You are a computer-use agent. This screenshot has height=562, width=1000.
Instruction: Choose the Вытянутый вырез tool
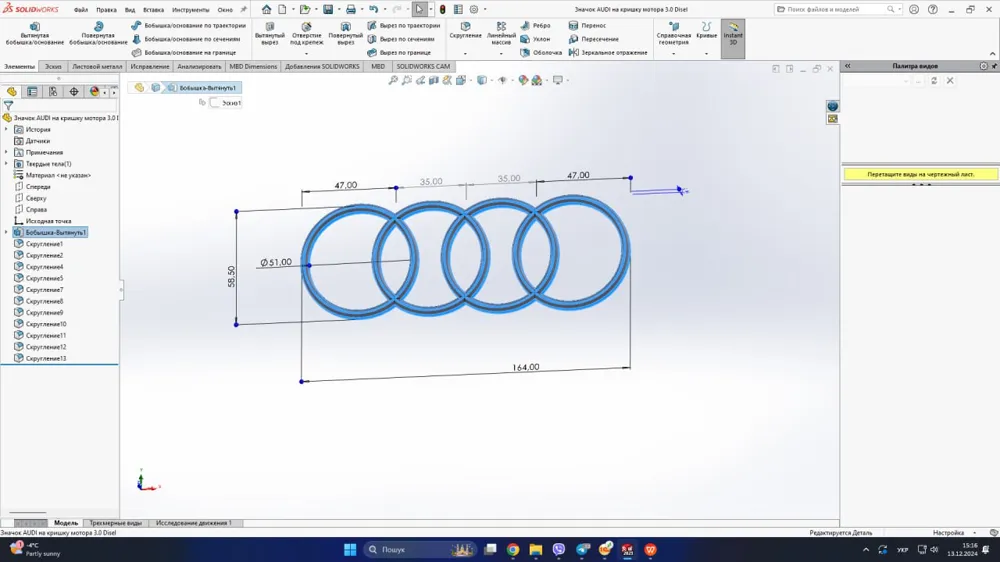270,34
